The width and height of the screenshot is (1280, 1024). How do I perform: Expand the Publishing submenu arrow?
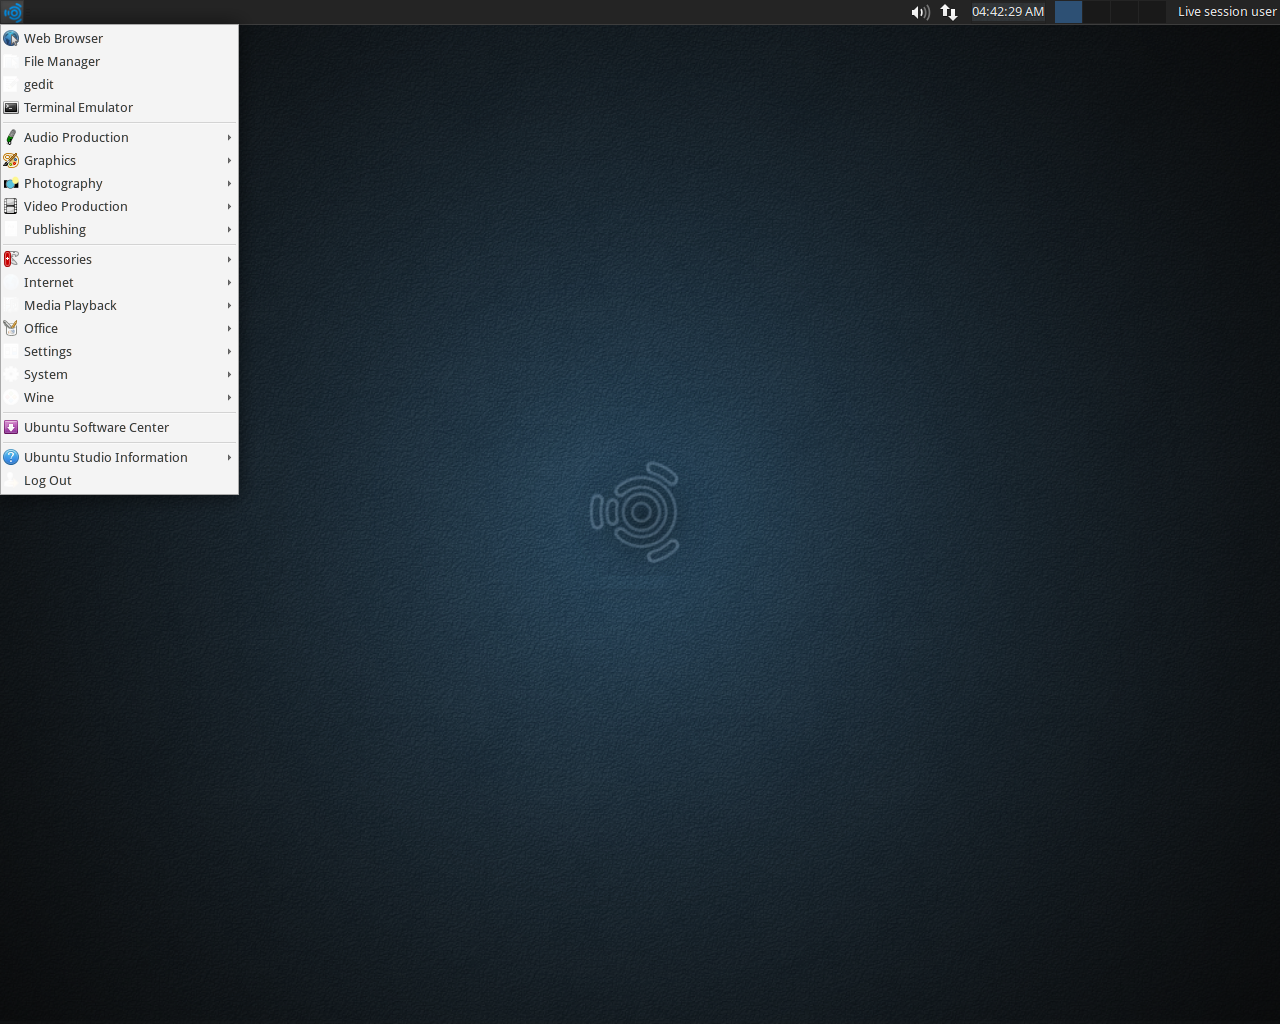coord(229,229)
